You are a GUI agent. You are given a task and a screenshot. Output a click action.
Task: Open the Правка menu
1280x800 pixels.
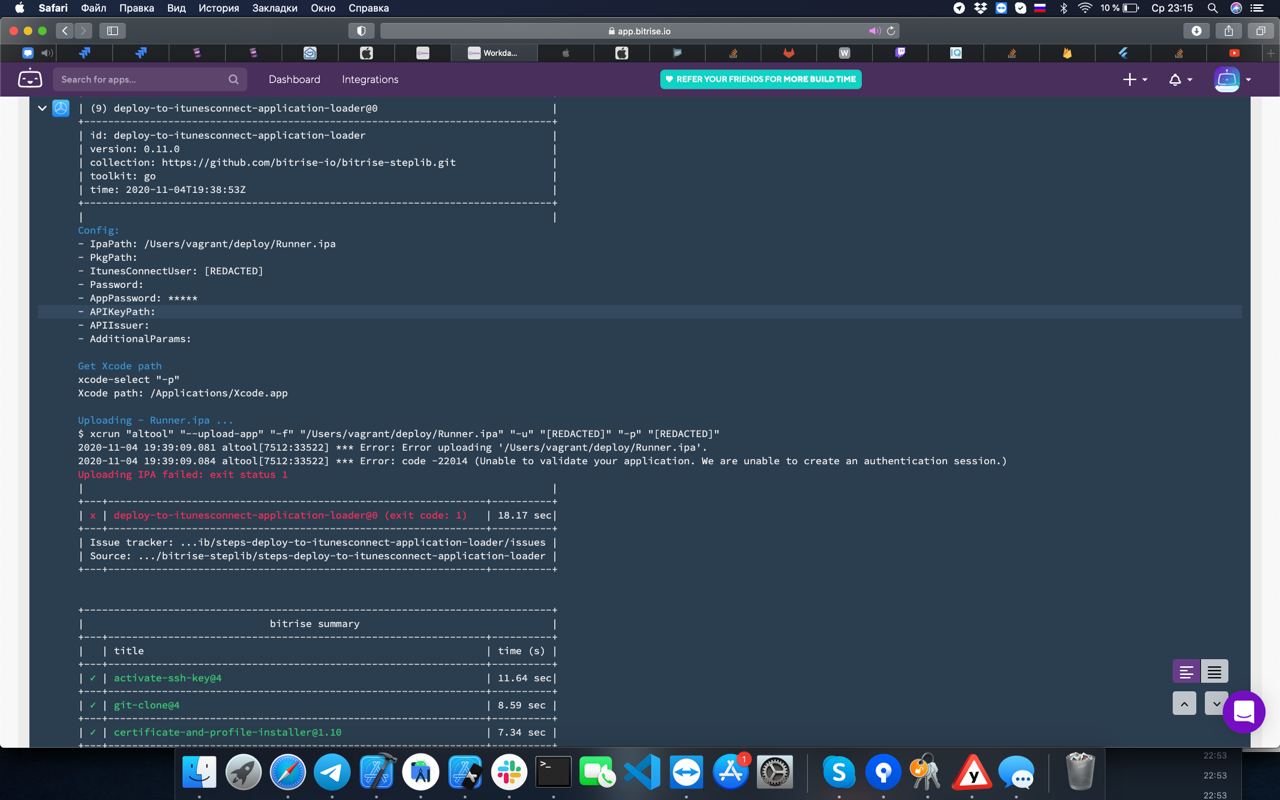[137, 8]
